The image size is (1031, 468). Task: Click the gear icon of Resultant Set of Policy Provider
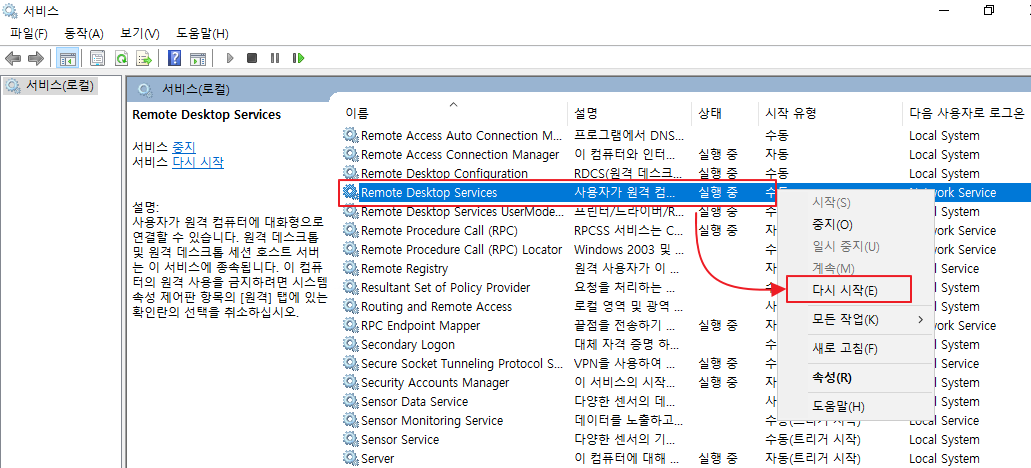pyautogui.click(x=350, y=287)
